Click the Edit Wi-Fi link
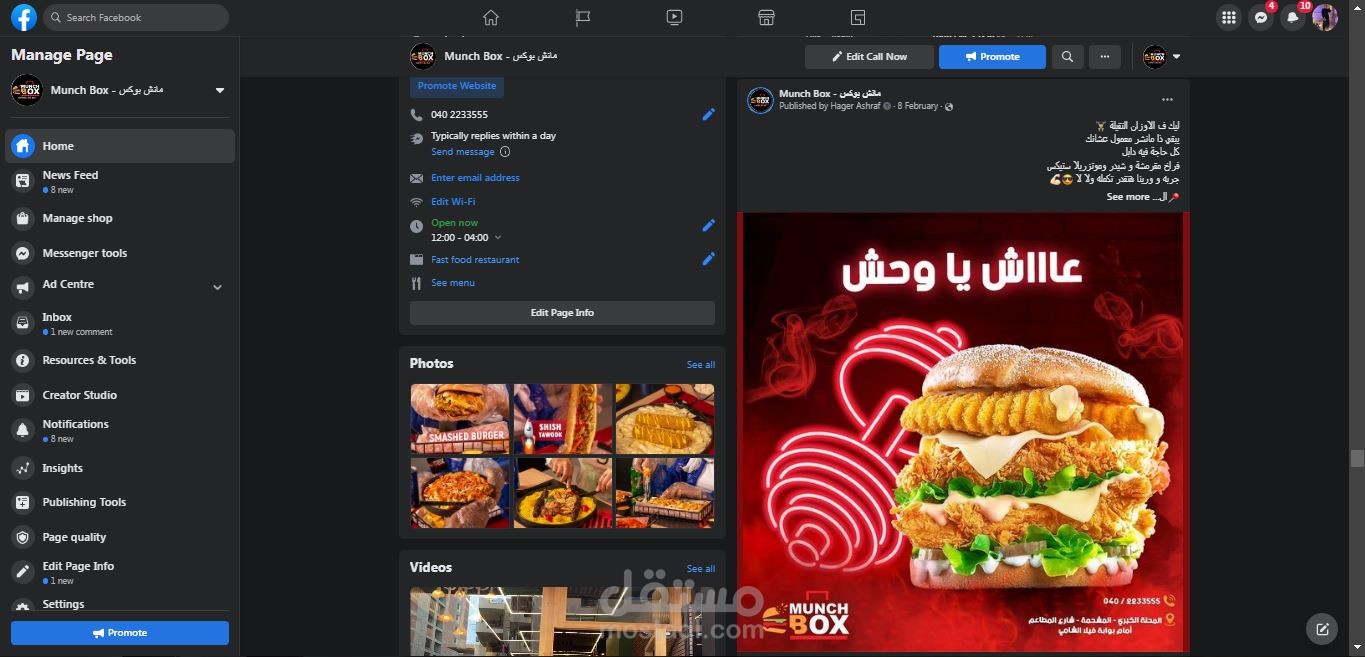Viewport: 1365px width, 657px height. [x=453, y=202]
